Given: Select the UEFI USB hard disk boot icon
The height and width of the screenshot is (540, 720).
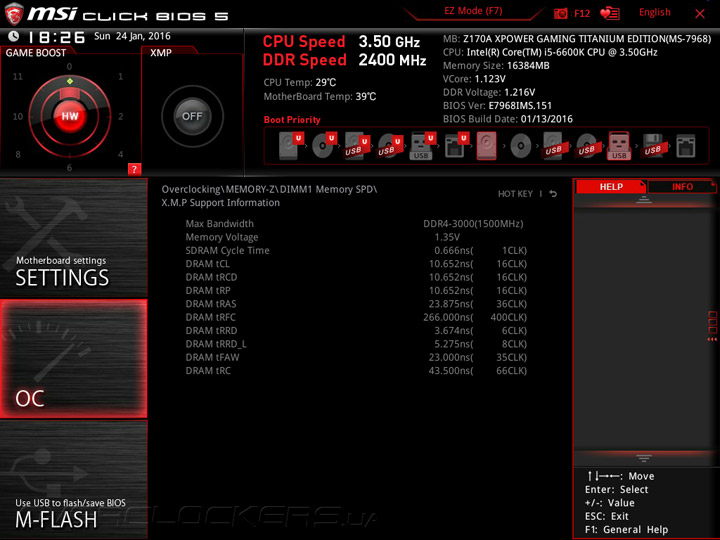Looking at the screenshot, I should [x=357, y=146].
